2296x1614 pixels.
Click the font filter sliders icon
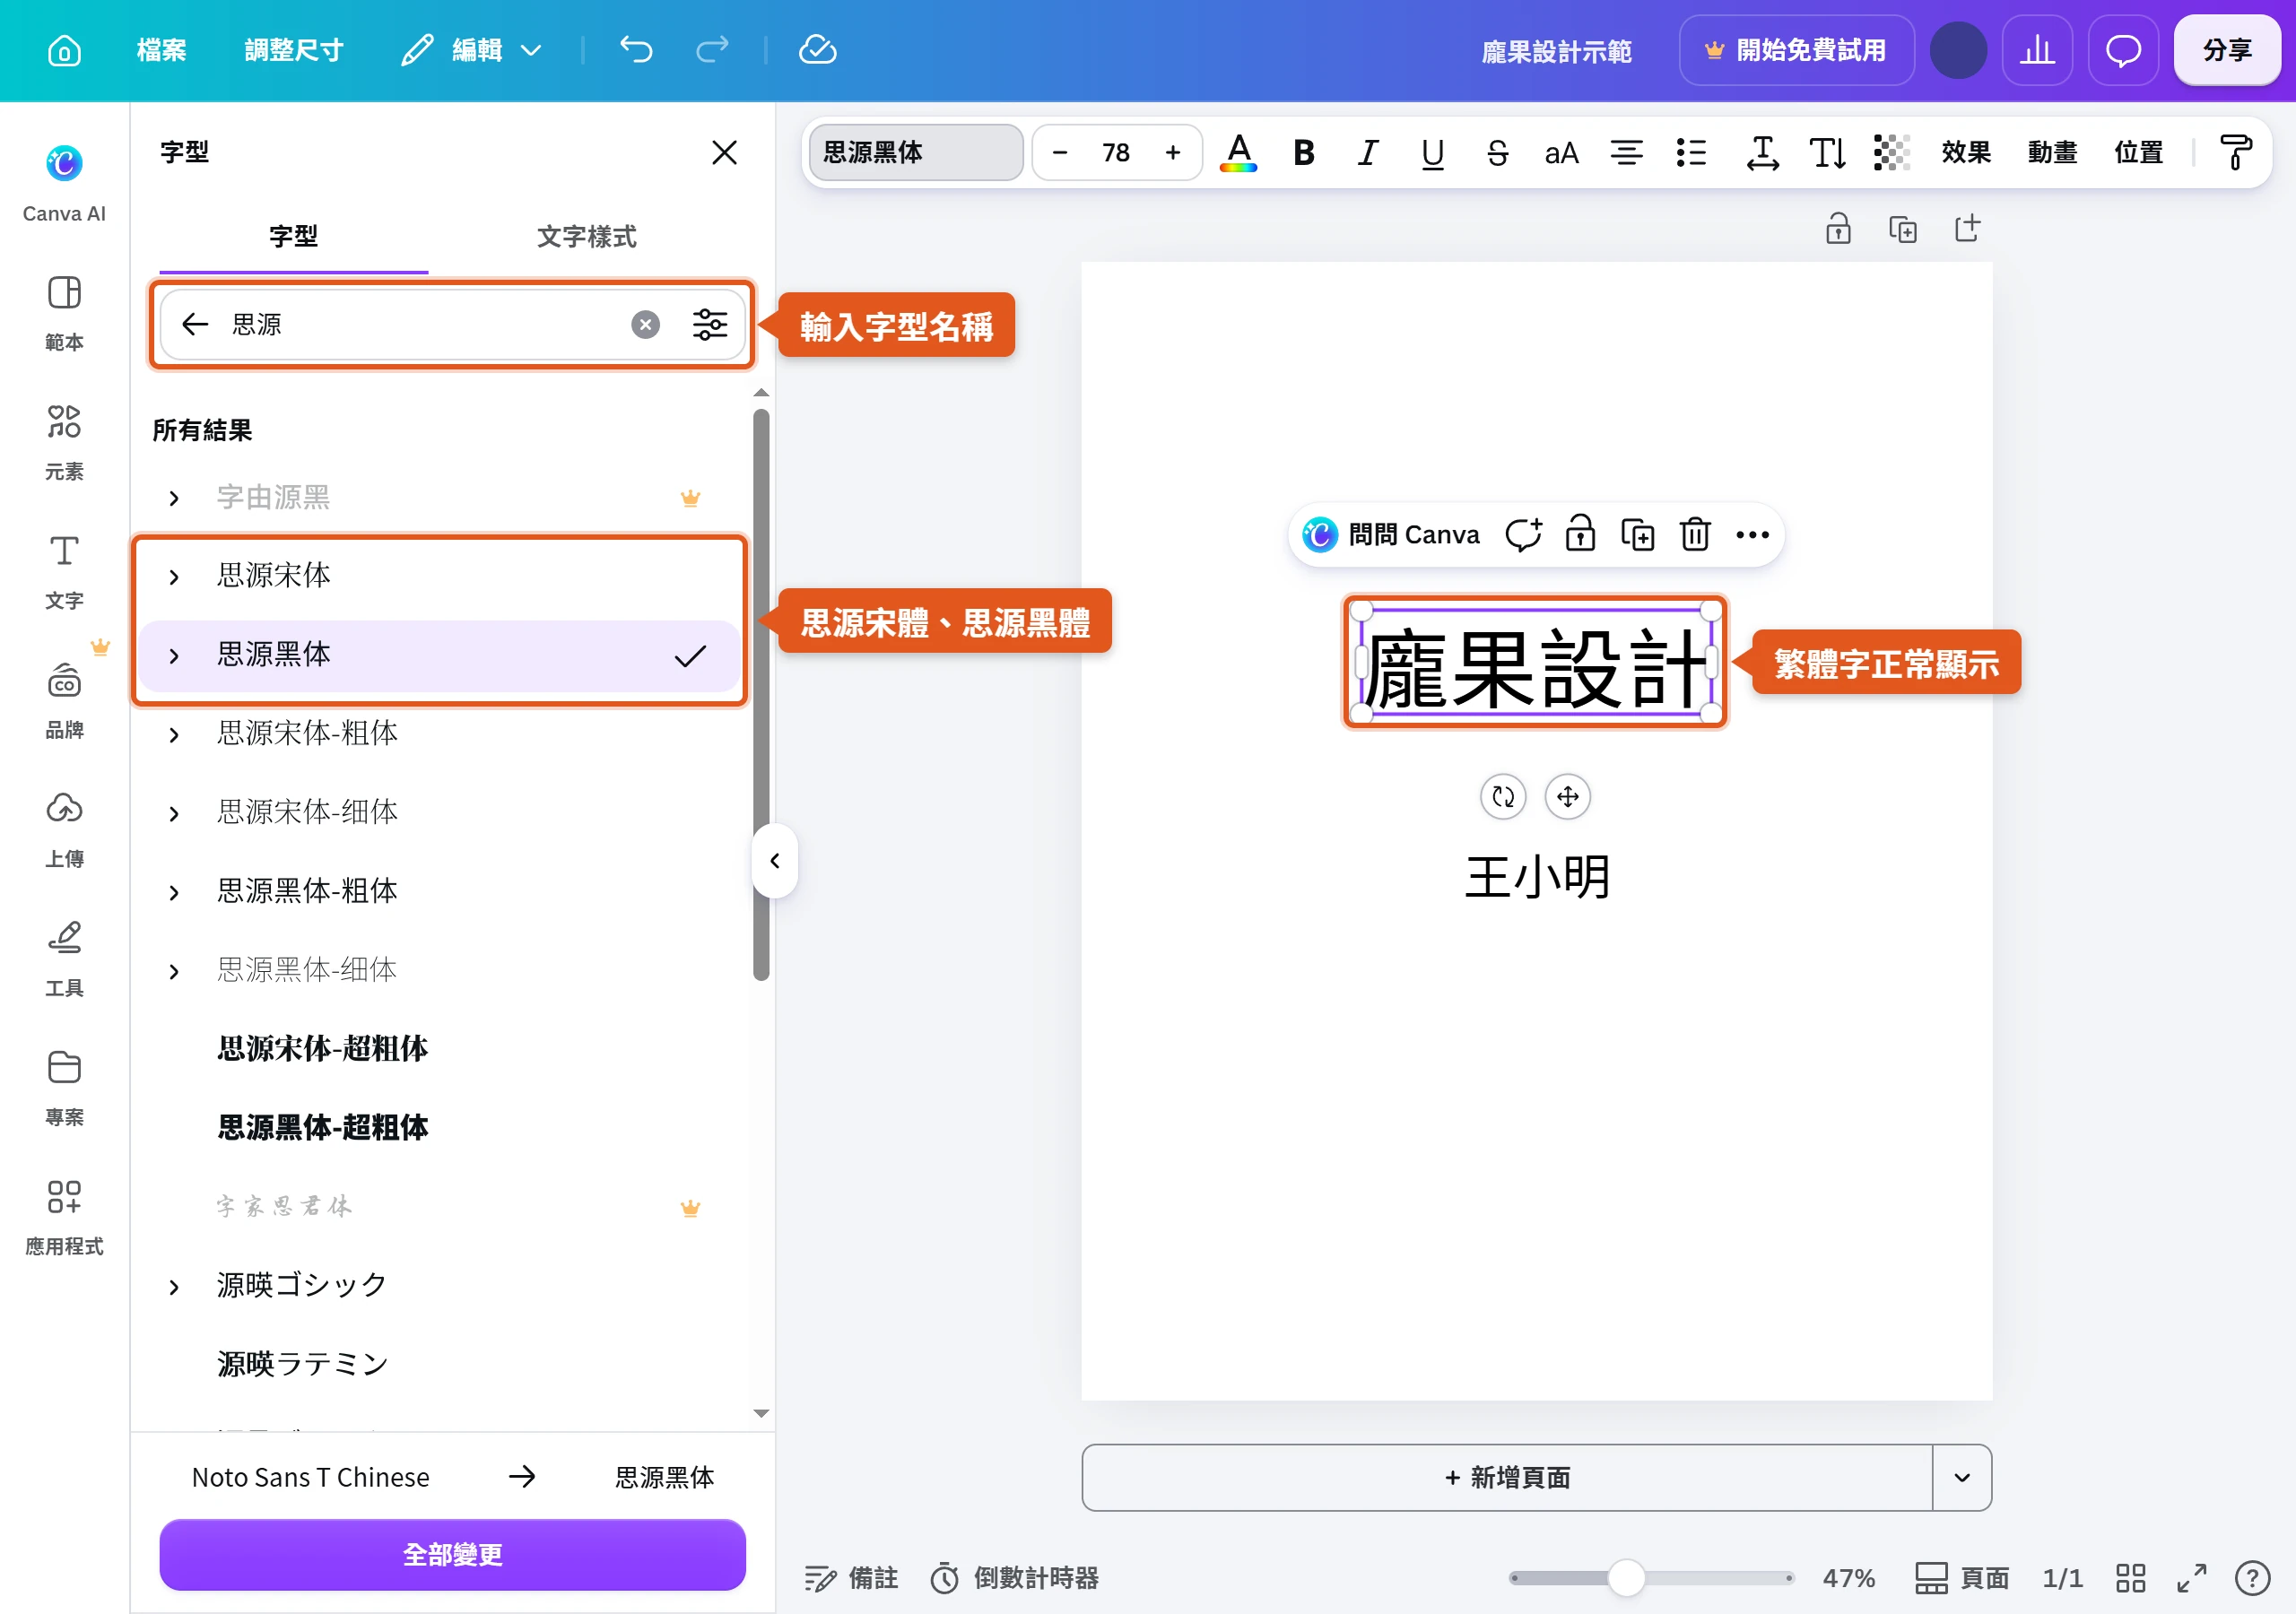pos(710,324)
